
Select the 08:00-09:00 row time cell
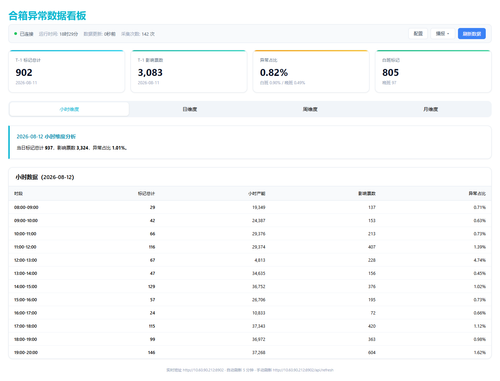pos(26,207)
